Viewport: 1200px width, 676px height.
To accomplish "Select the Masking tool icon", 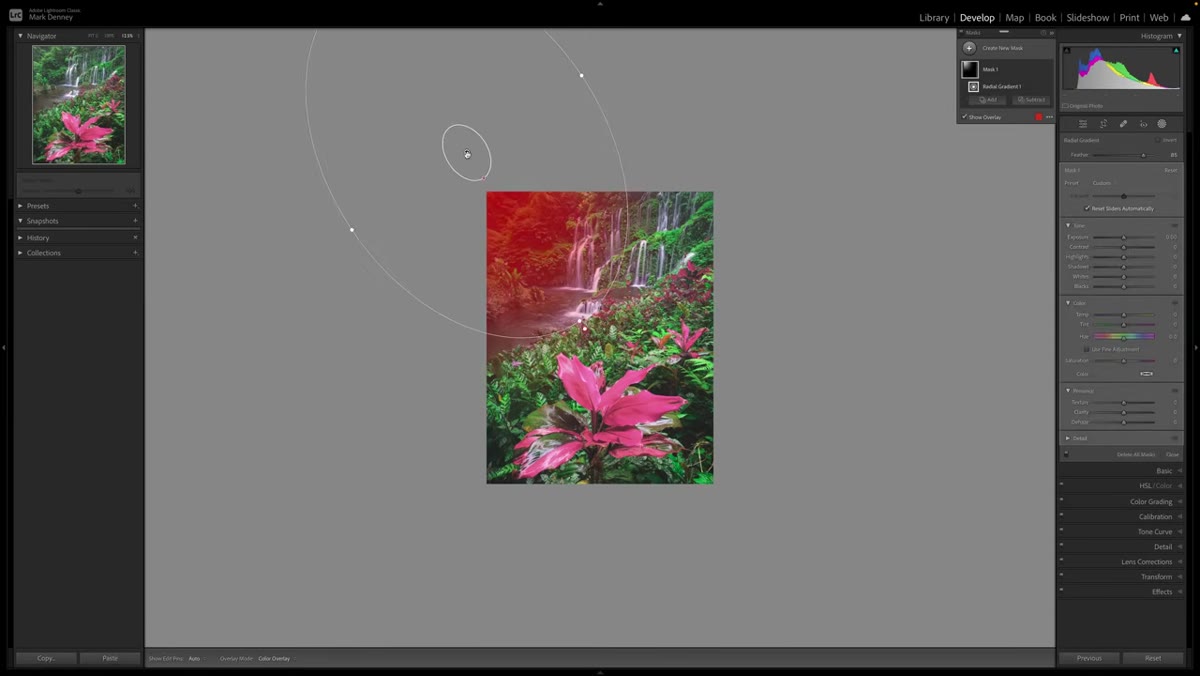I will pyautogui.click(x=1162, y=124).
